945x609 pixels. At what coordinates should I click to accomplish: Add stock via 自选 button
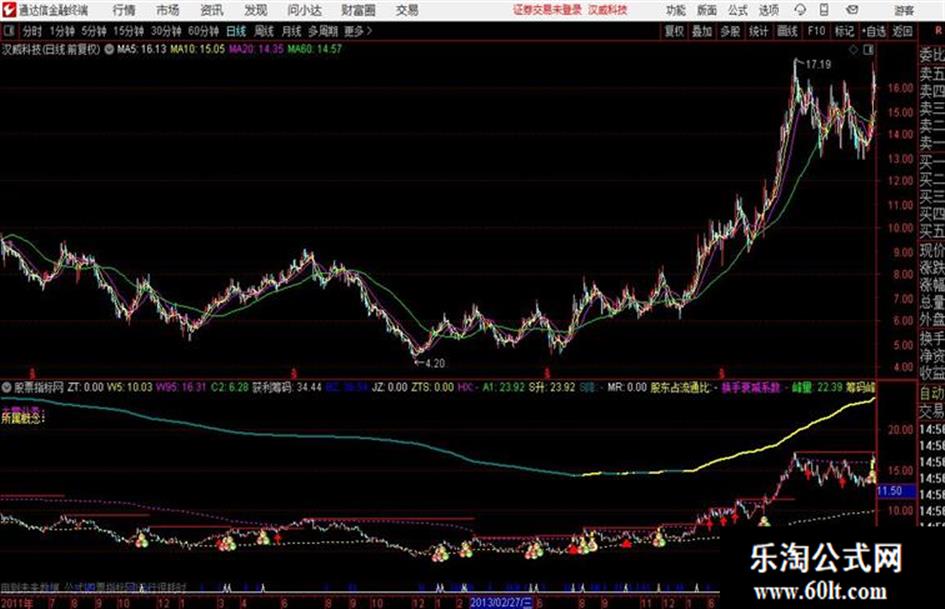click(x=874, y=31)
